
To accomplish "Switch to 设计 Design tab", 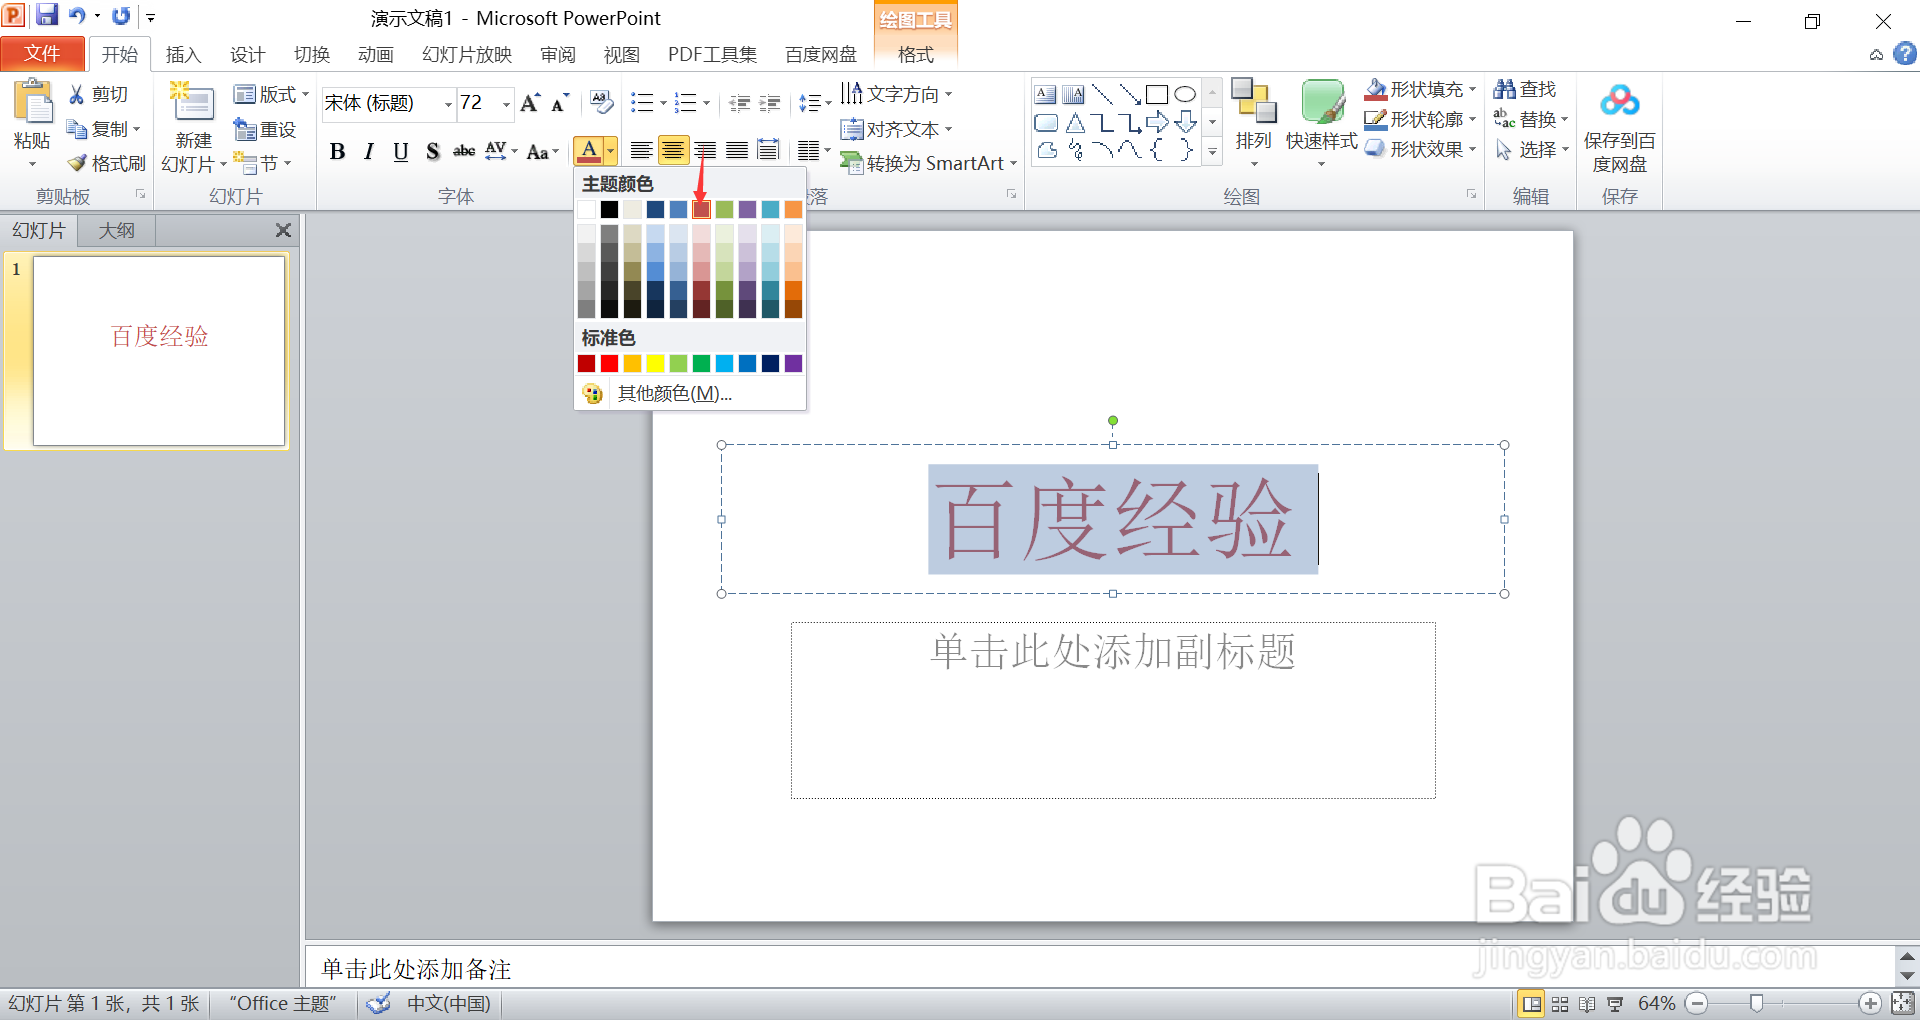I will pos(248,55).
